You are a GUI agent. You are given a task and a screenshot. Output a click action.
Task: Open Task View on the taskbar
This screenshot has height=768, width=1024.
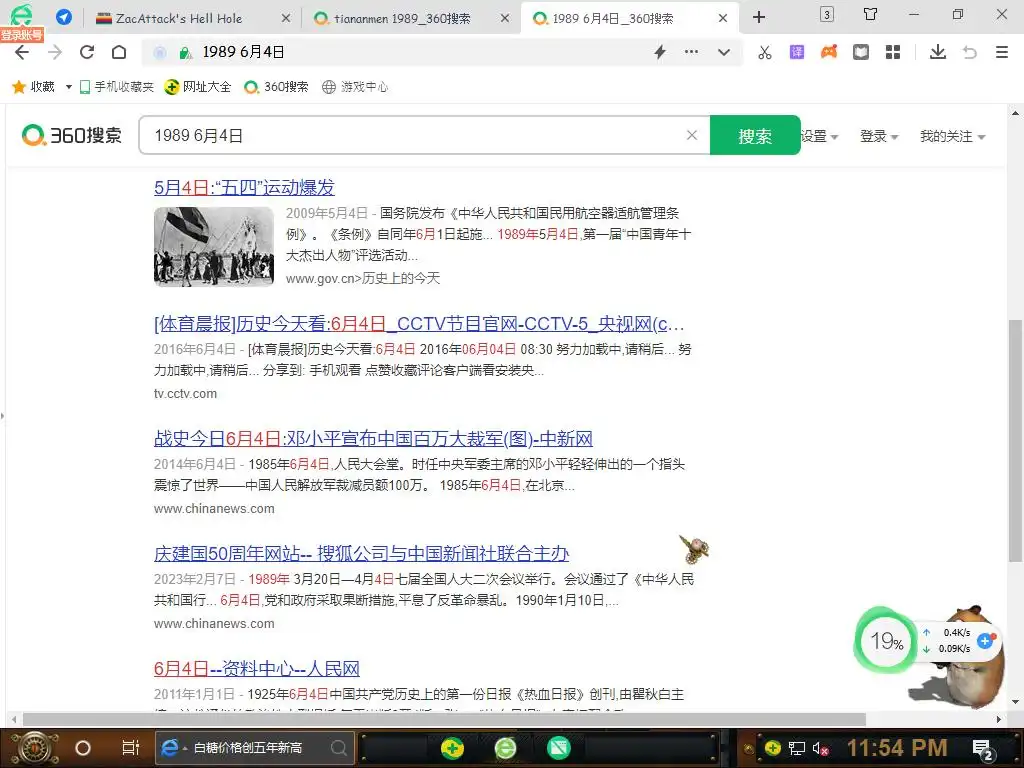pos(131,748)
